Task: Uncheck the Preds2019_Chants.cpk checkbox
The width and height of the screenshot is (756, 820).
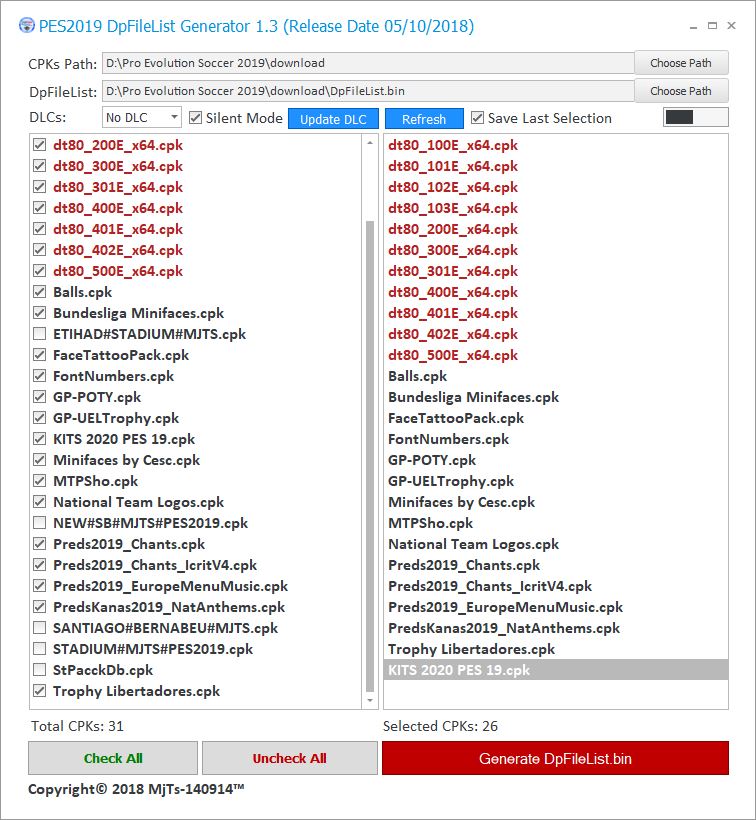Action: point(40,544)
